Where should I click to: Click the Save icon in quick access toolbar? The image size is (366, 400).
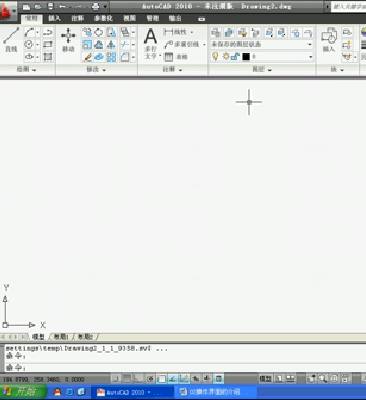(50, 7)
